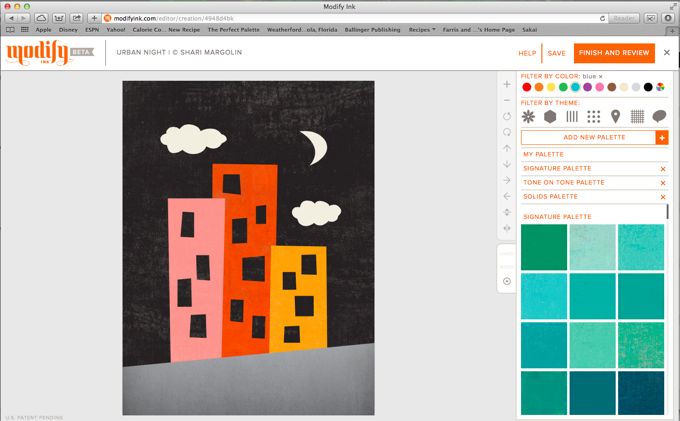680x421 pixels.
Task: Save the creation via SAVE link
Action: click(556, 53)
